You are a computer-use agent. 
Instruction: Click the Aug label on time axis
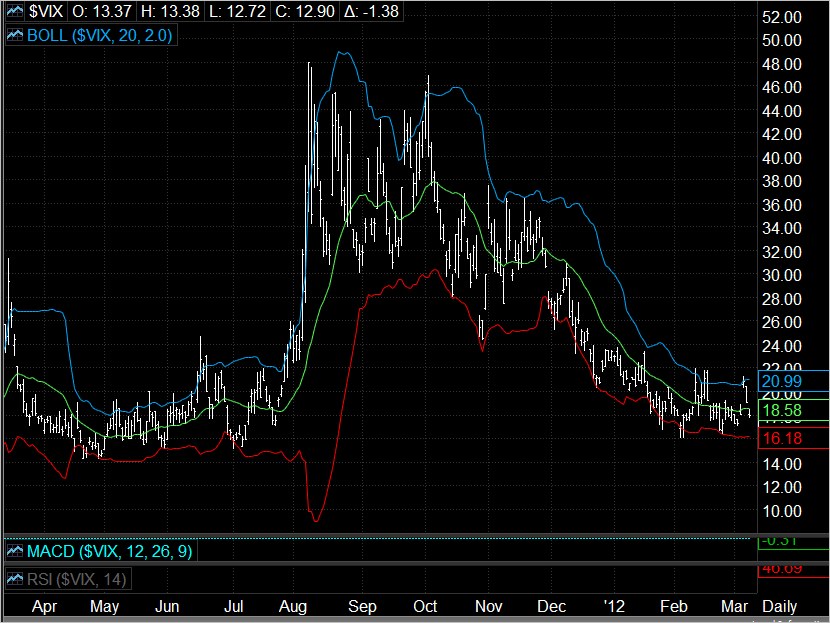[293, 606]
